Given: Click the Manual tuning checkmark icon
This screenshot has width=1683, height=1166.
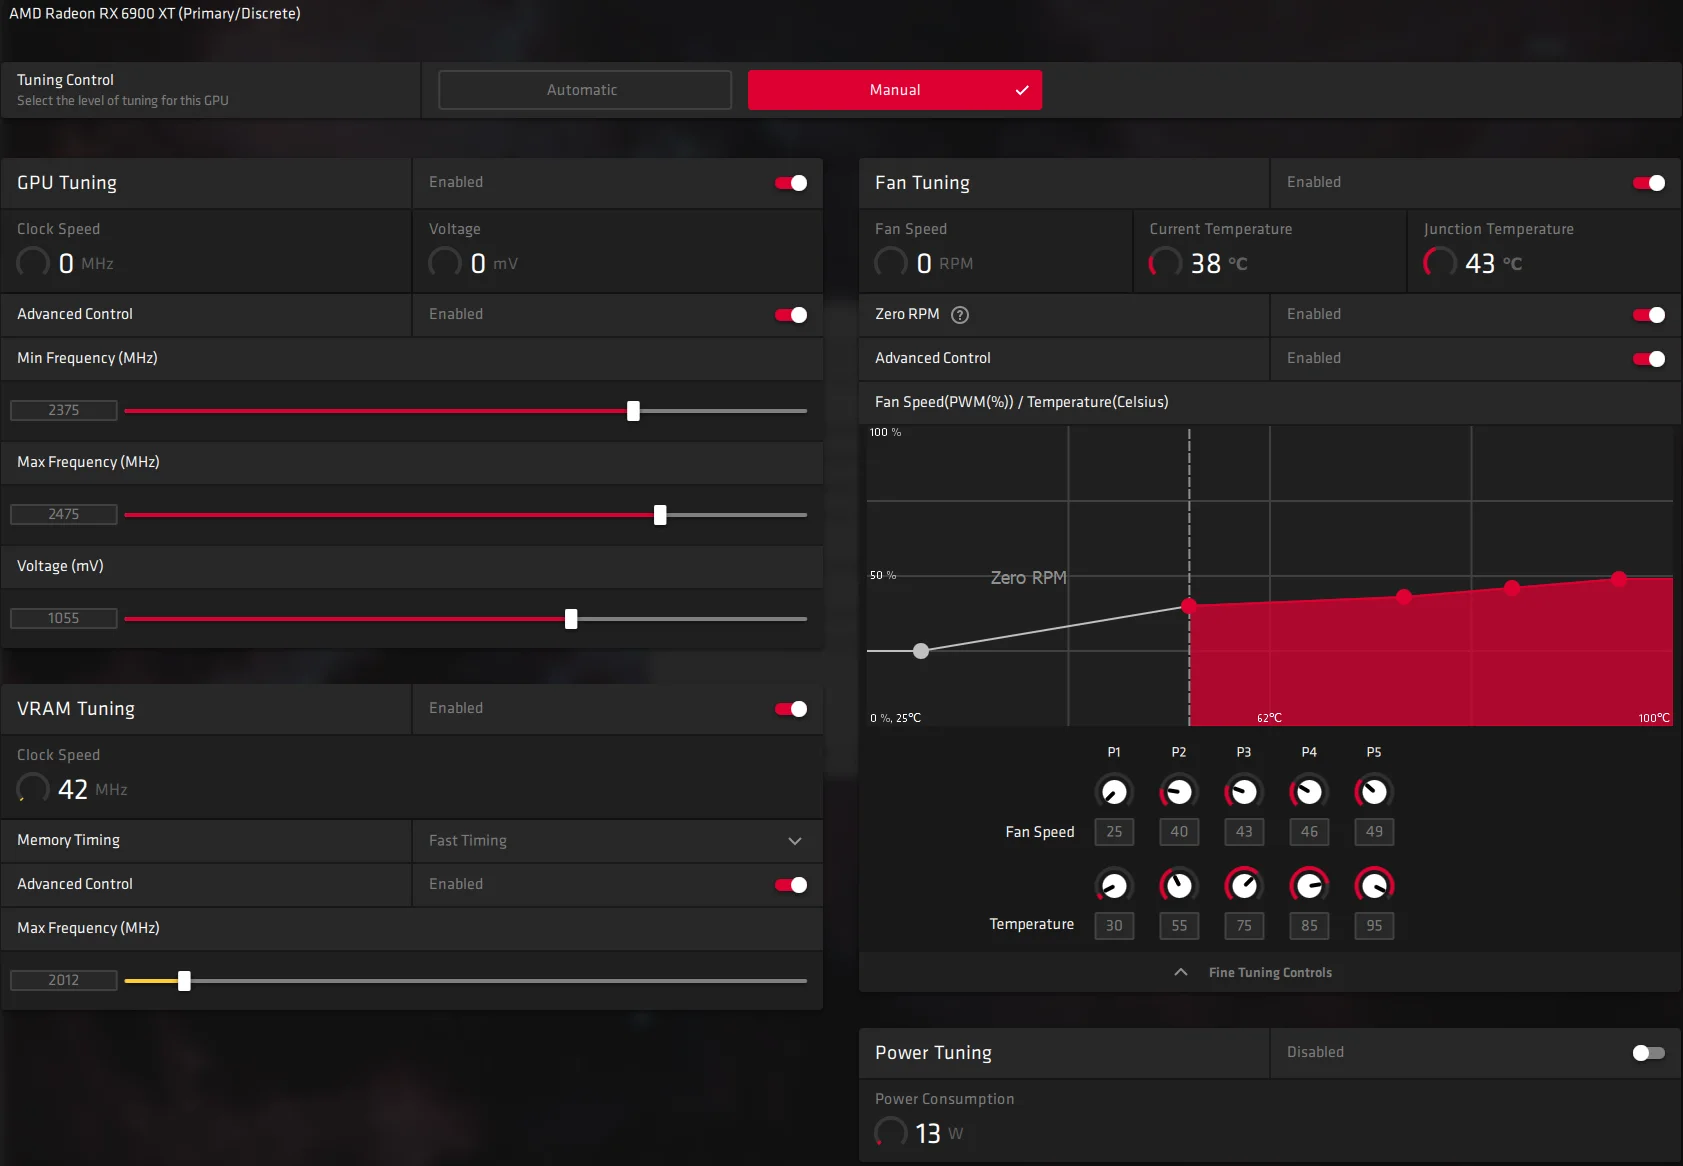Looking at the screenshot, I should (1022, 90).
